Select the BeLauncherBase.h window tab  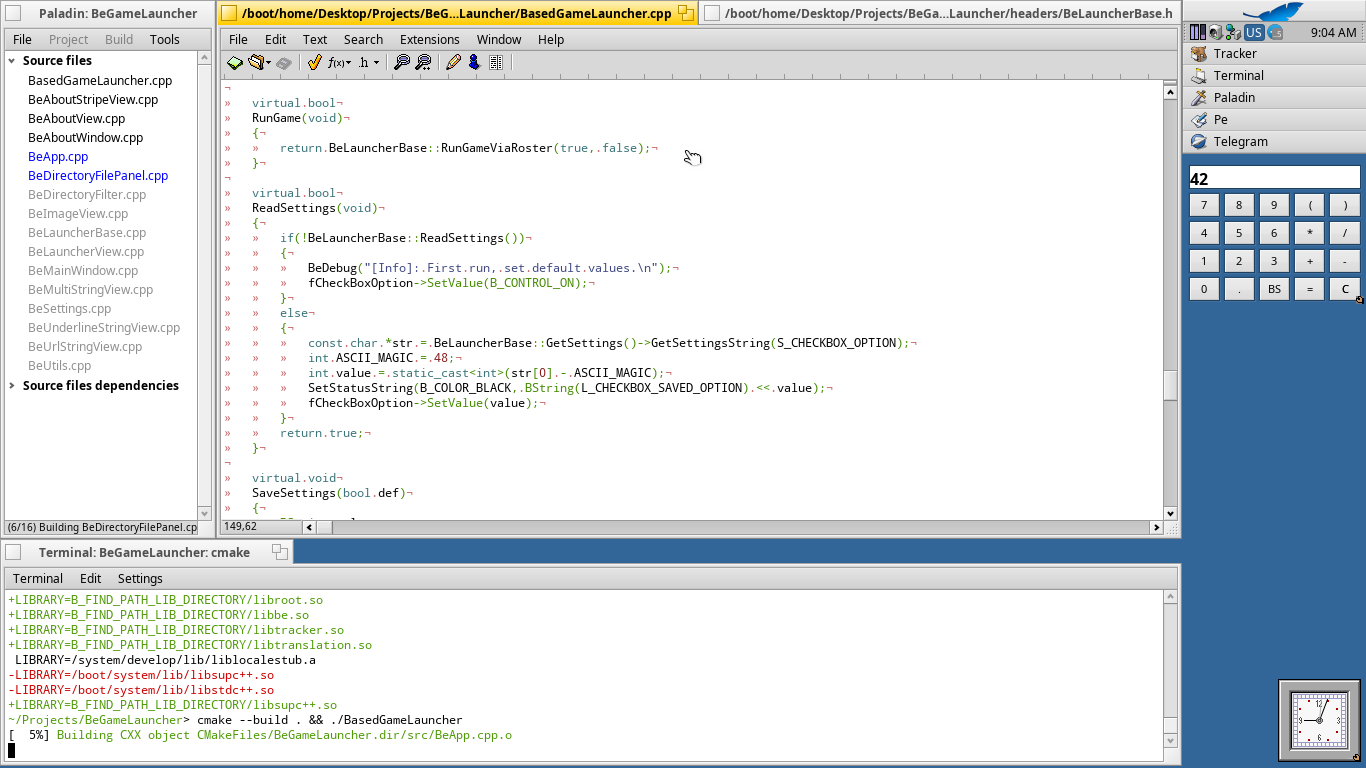tap(939, 13)
